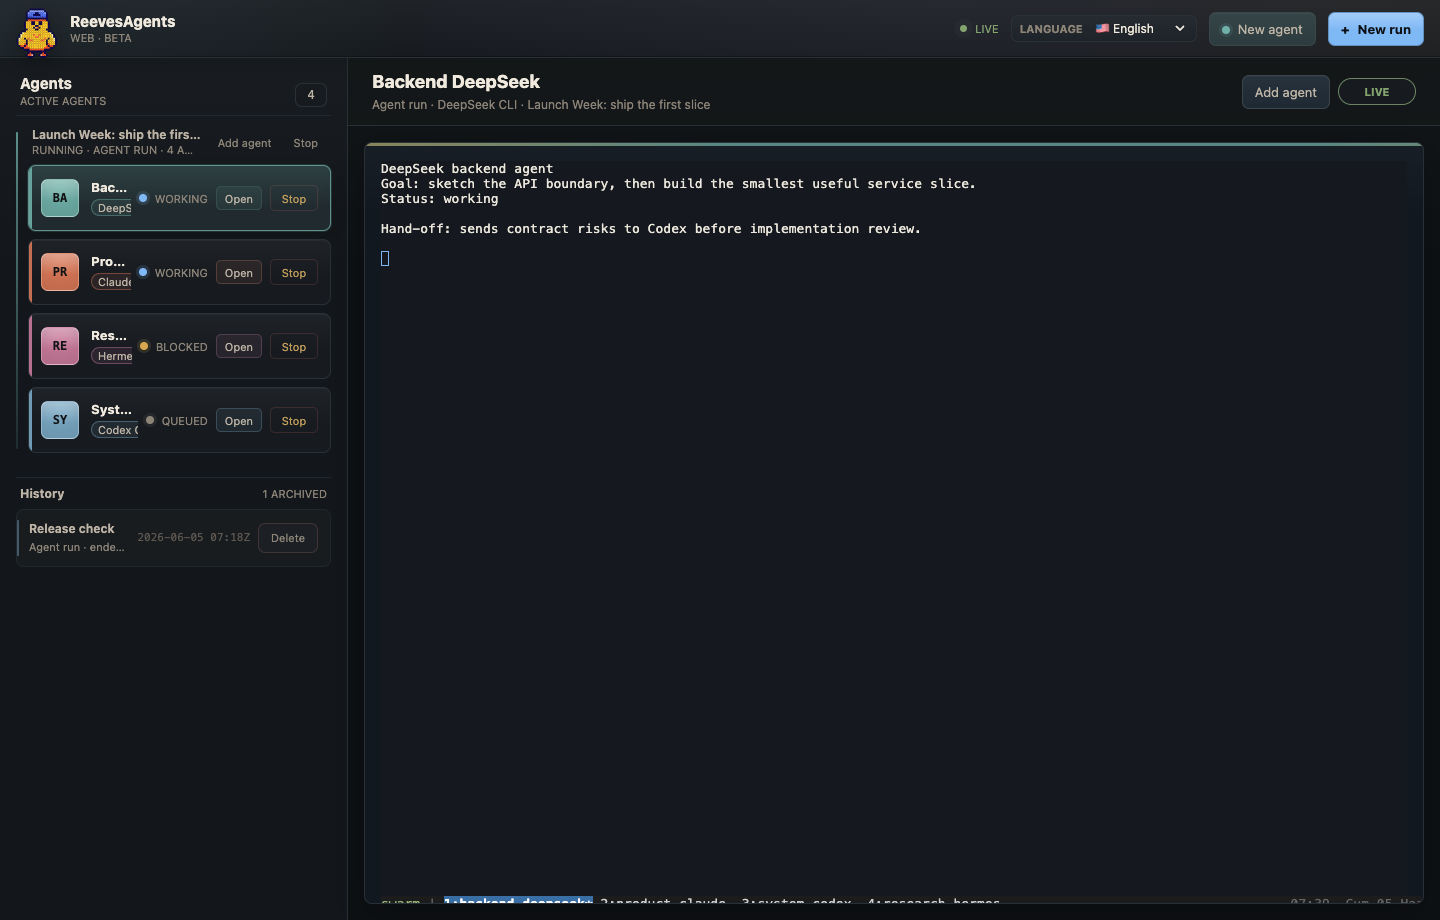Click the orange BLOCKED status dot on Research agent

tap(144, 346)
